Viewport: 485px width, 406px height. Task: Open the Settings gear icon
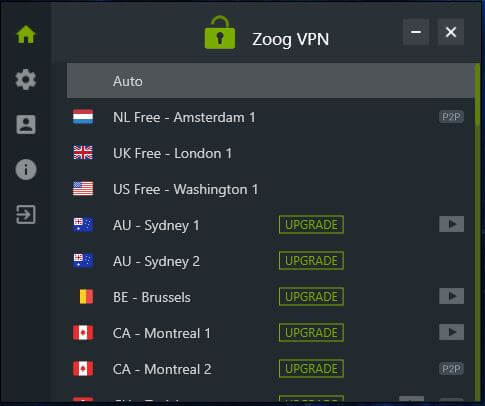point(26,80)
